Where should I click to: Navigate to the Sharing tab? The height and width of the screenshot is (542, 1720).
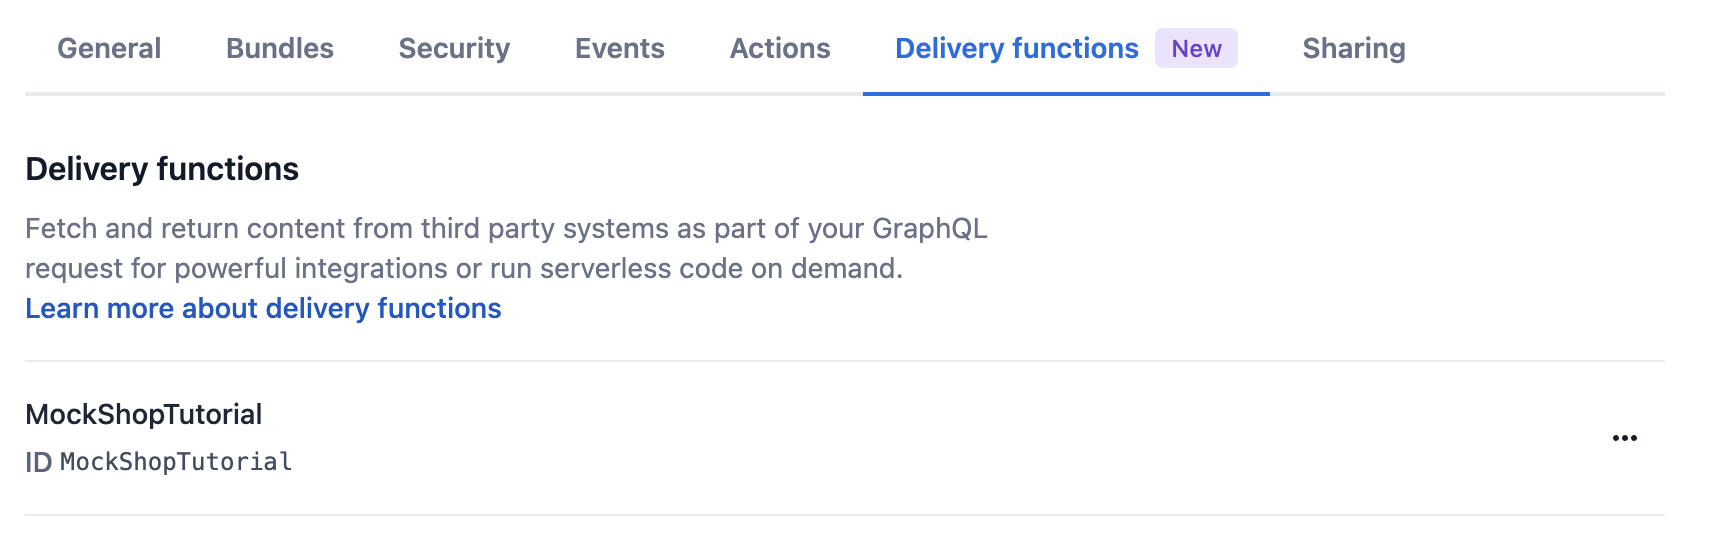[x=1353, y=48]
